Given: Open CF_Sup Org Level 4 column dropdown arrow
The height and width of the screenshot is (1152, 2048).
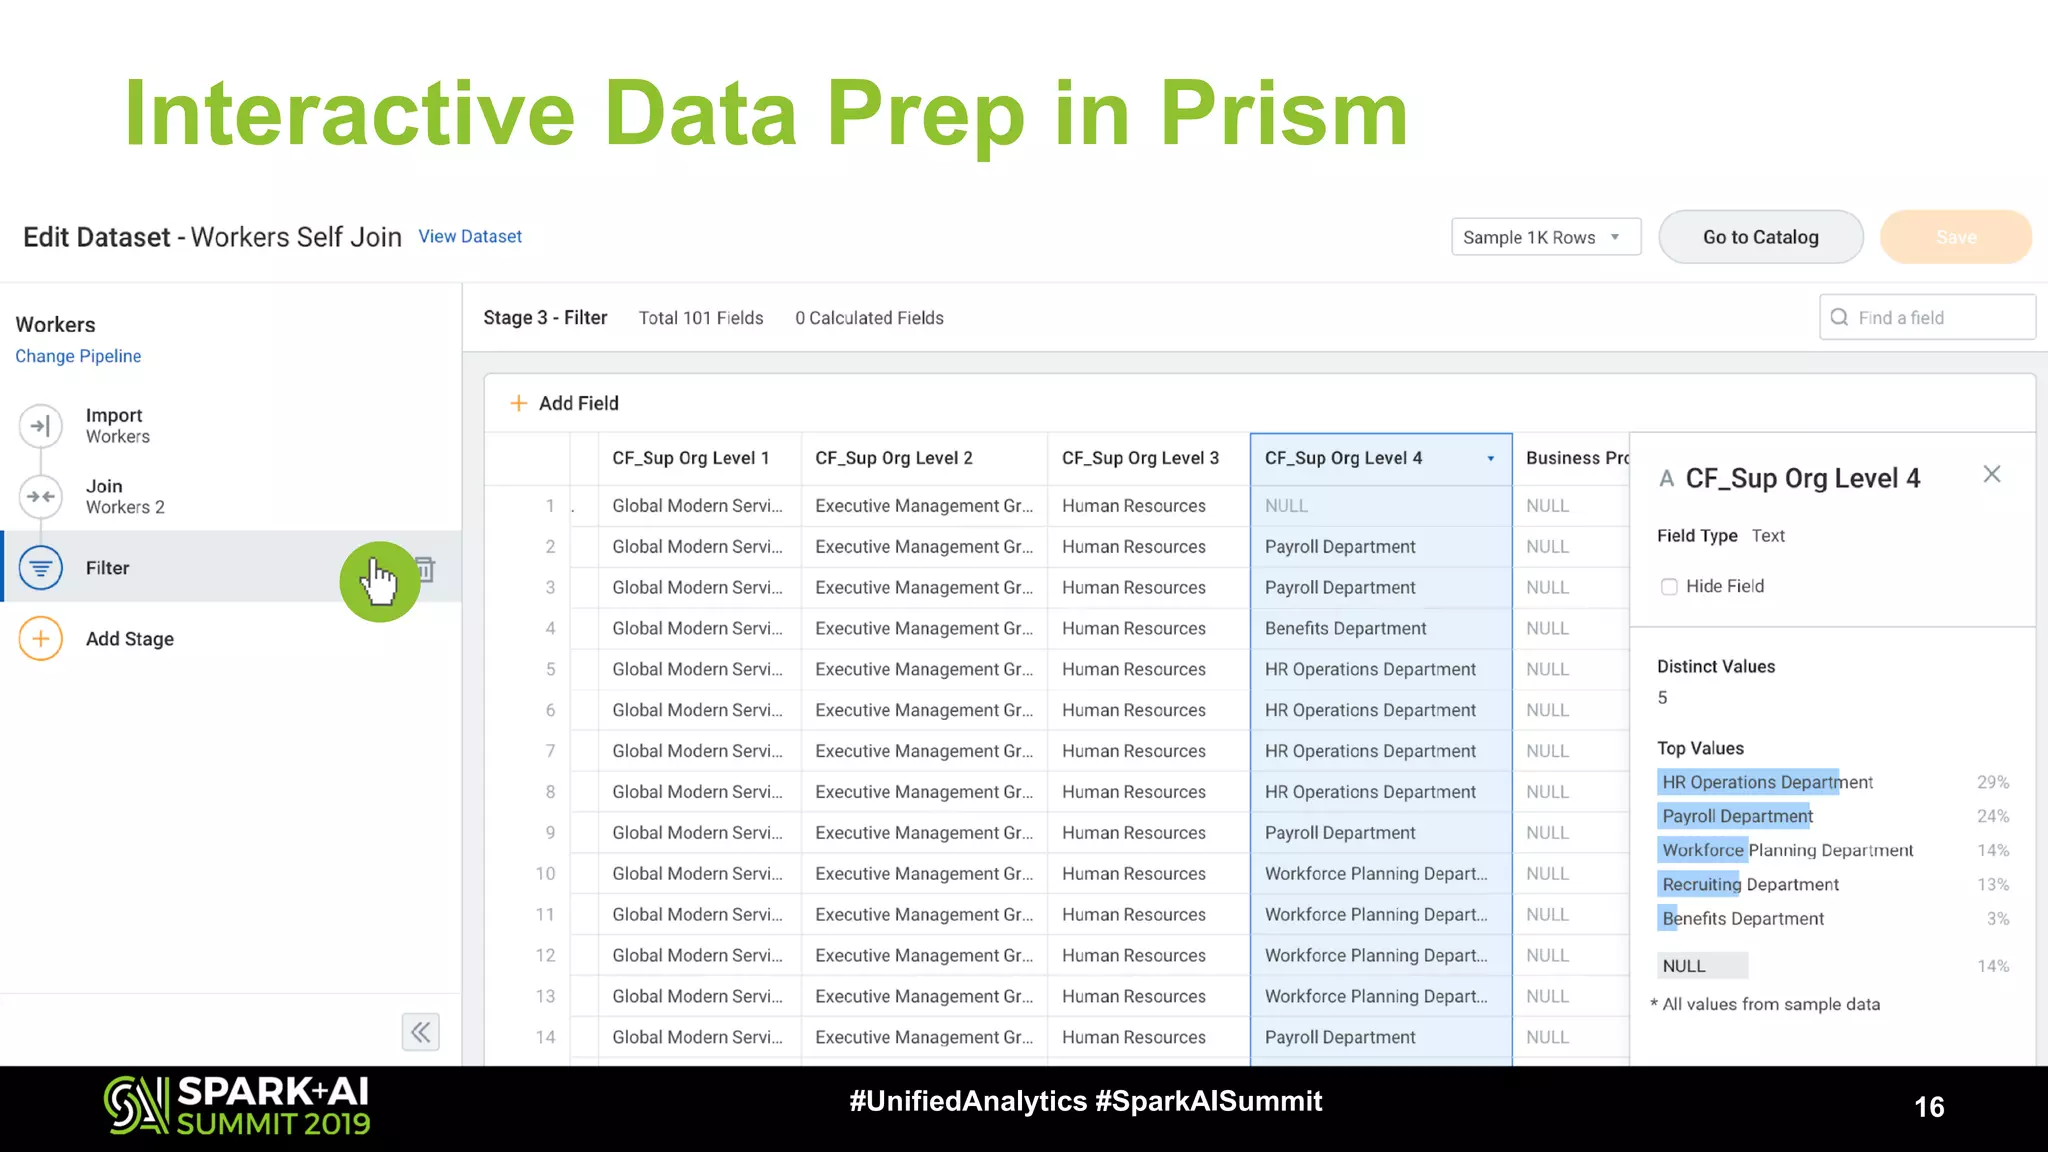Looking at the screenshot, I should click(1490, 459).
